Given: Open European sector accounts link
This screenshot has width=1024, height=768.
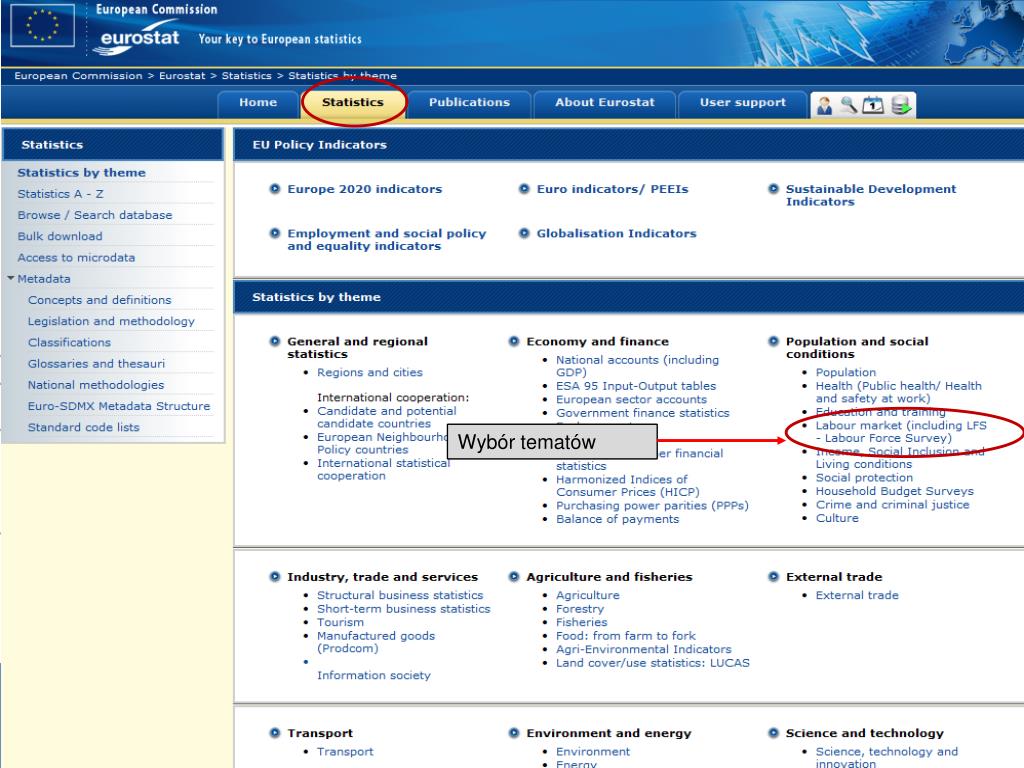Looking at the screenshot, I should (632, 399).
